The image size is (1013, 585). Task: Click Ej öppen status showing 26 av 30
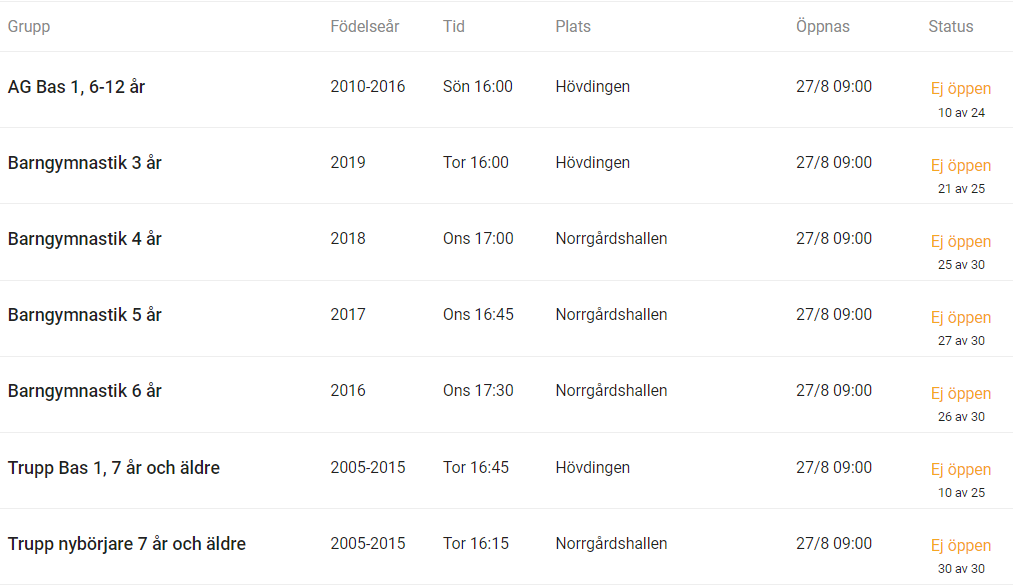pos(961,393)
